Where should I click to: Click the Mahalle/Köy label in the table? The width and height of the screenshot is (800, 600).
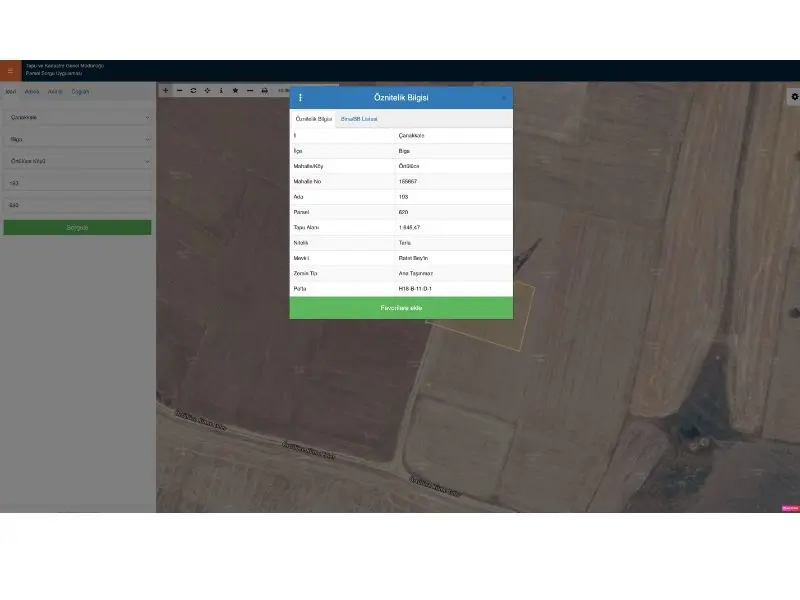(x=308, y=166)
